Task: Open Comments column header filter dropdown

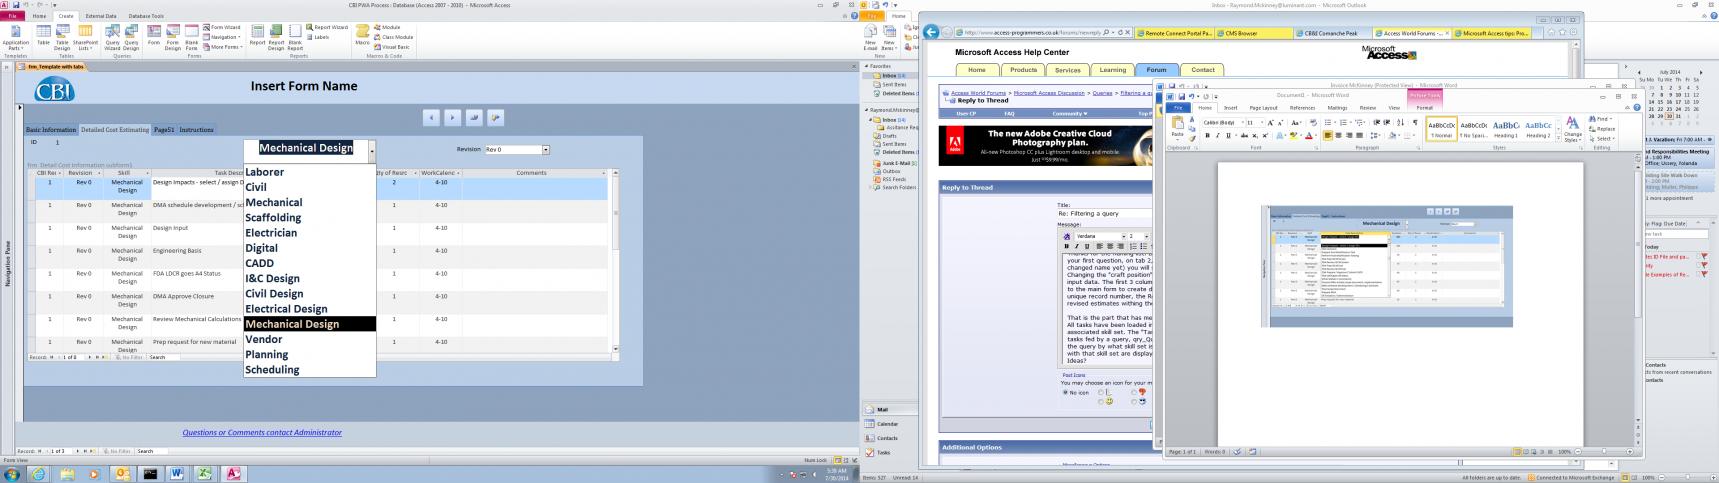Action: (x=604, y=173)
